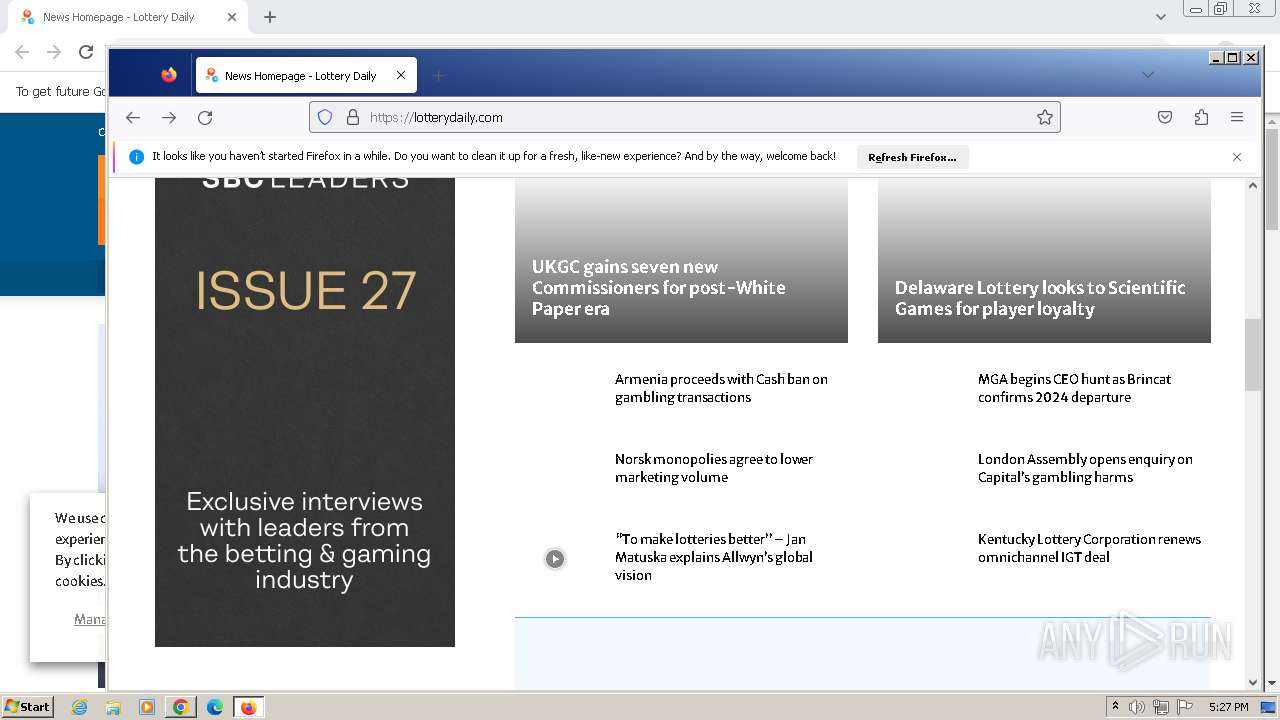
Task: Reload lotterydaily.com in Firefox
Action: click(x=205, y=117)
